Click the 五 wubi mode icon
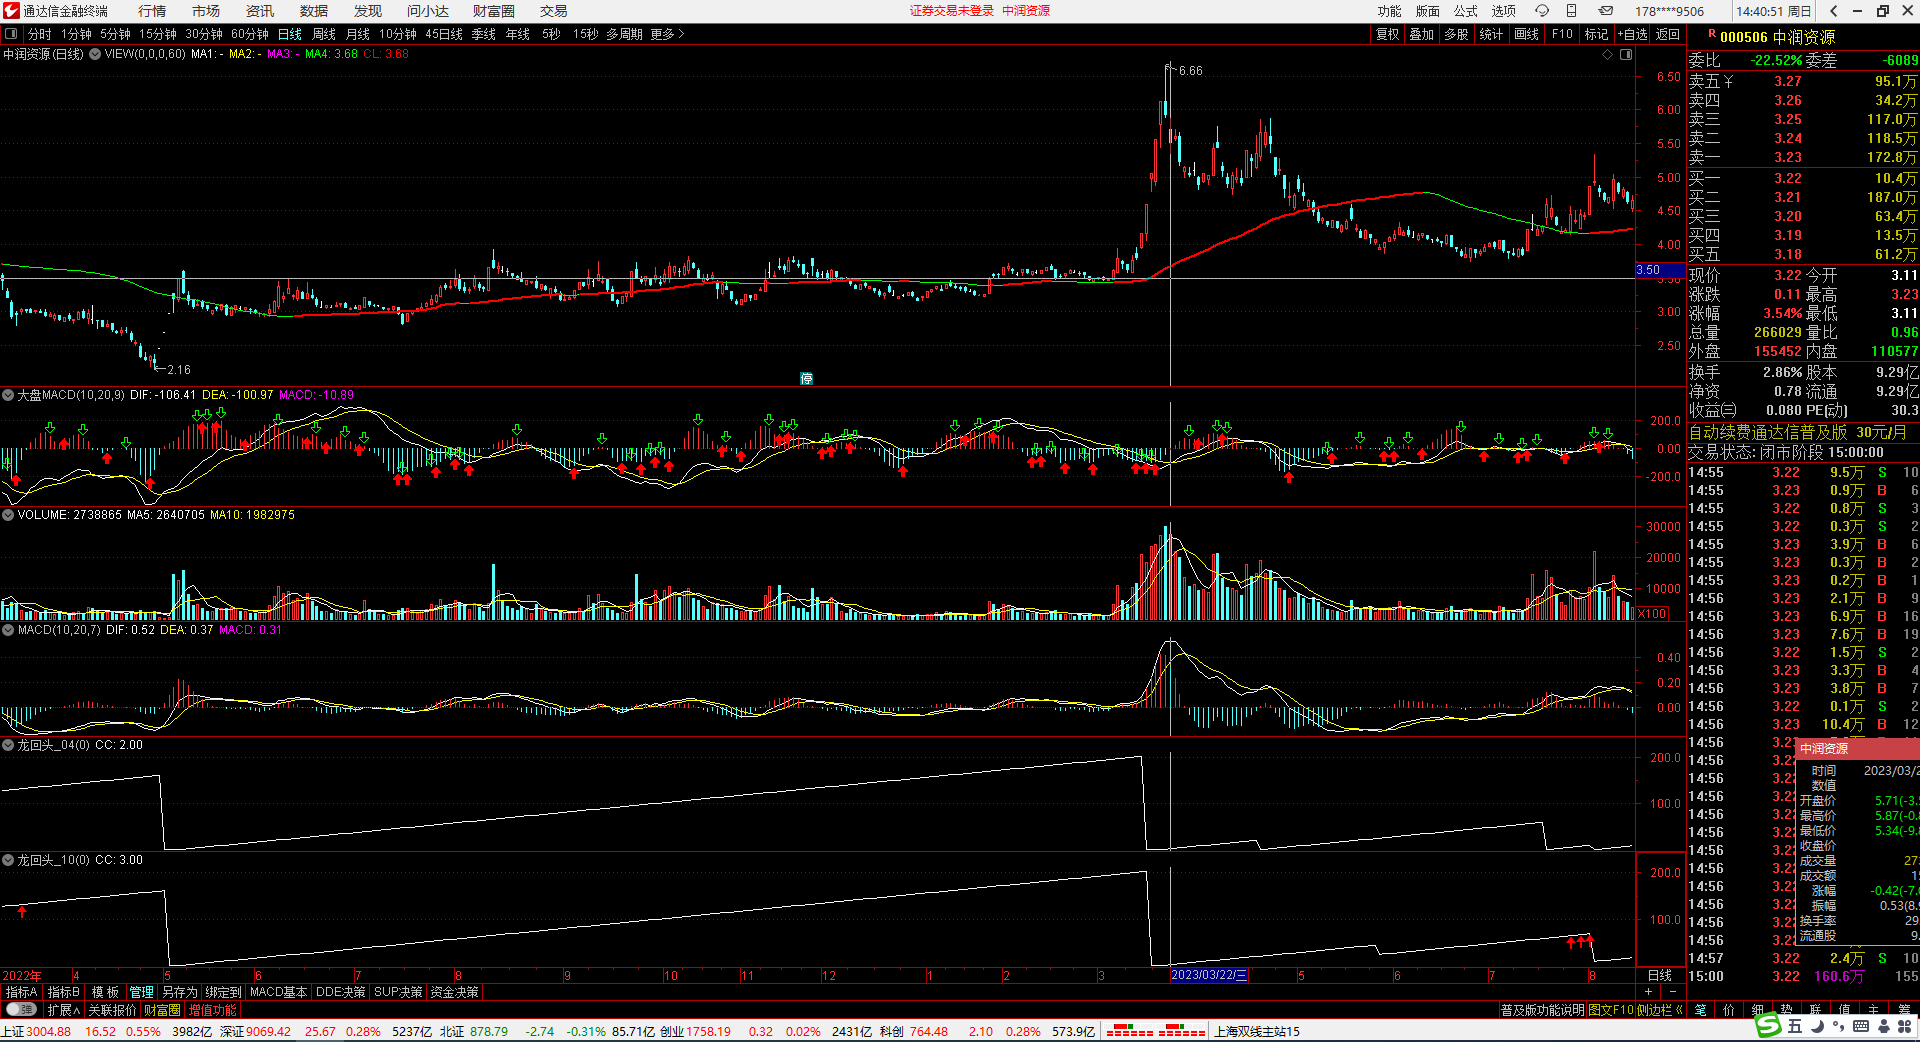 pyautogui.click(x=1795, y=1026)
